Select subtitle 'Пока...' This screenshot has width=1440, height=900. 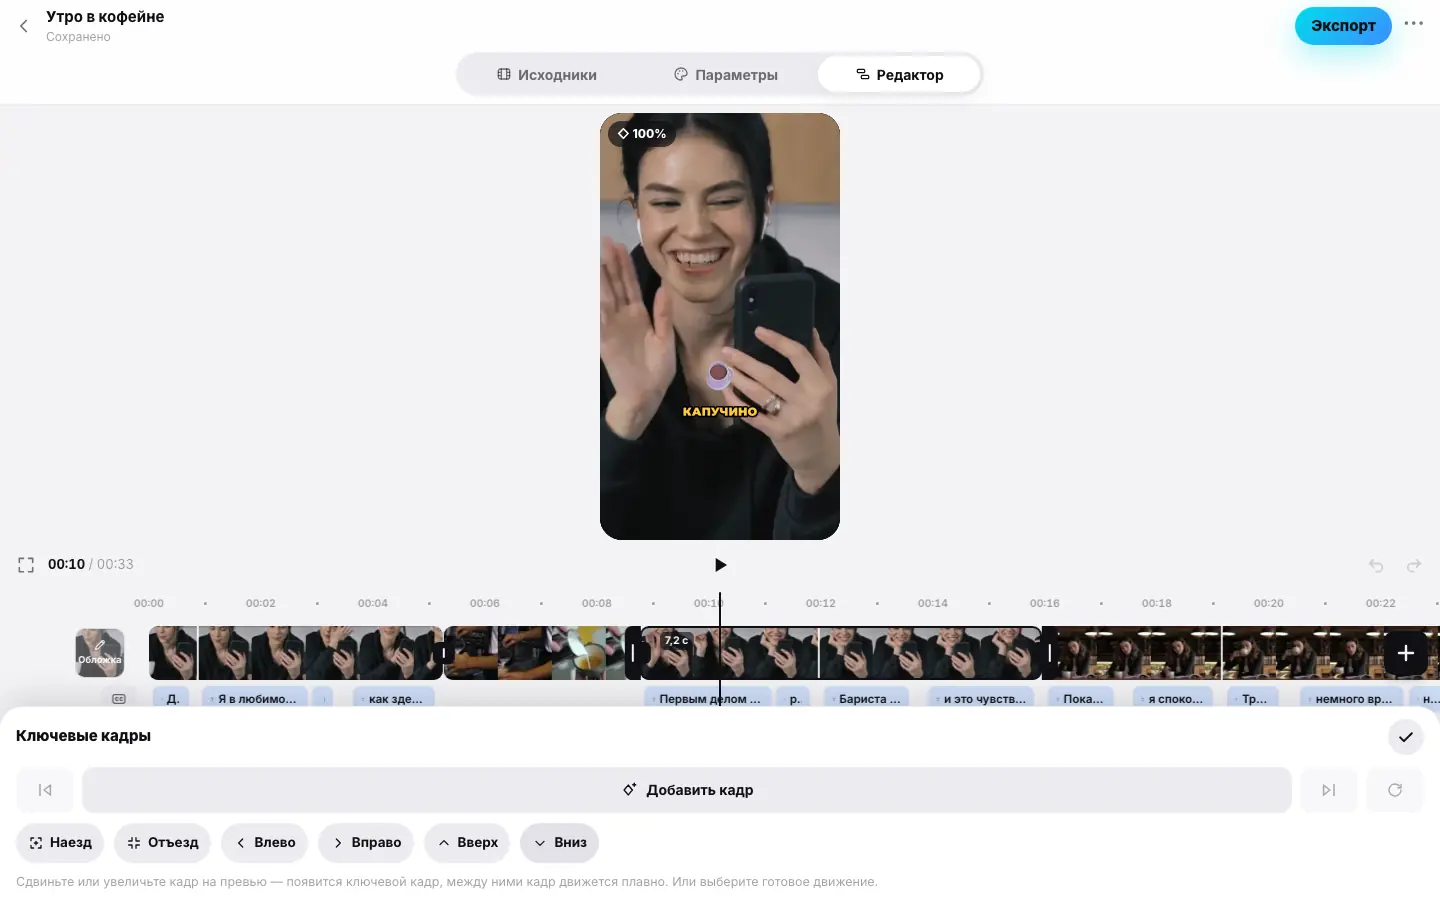(1081, 699)
